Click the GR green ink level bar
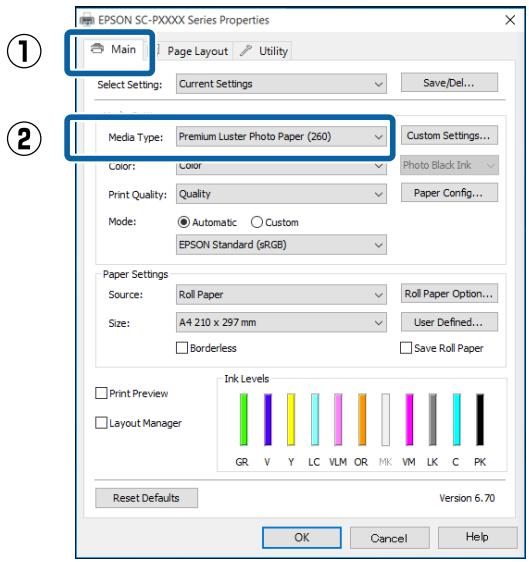Screen dimensions: 529x562 [244, 419]
